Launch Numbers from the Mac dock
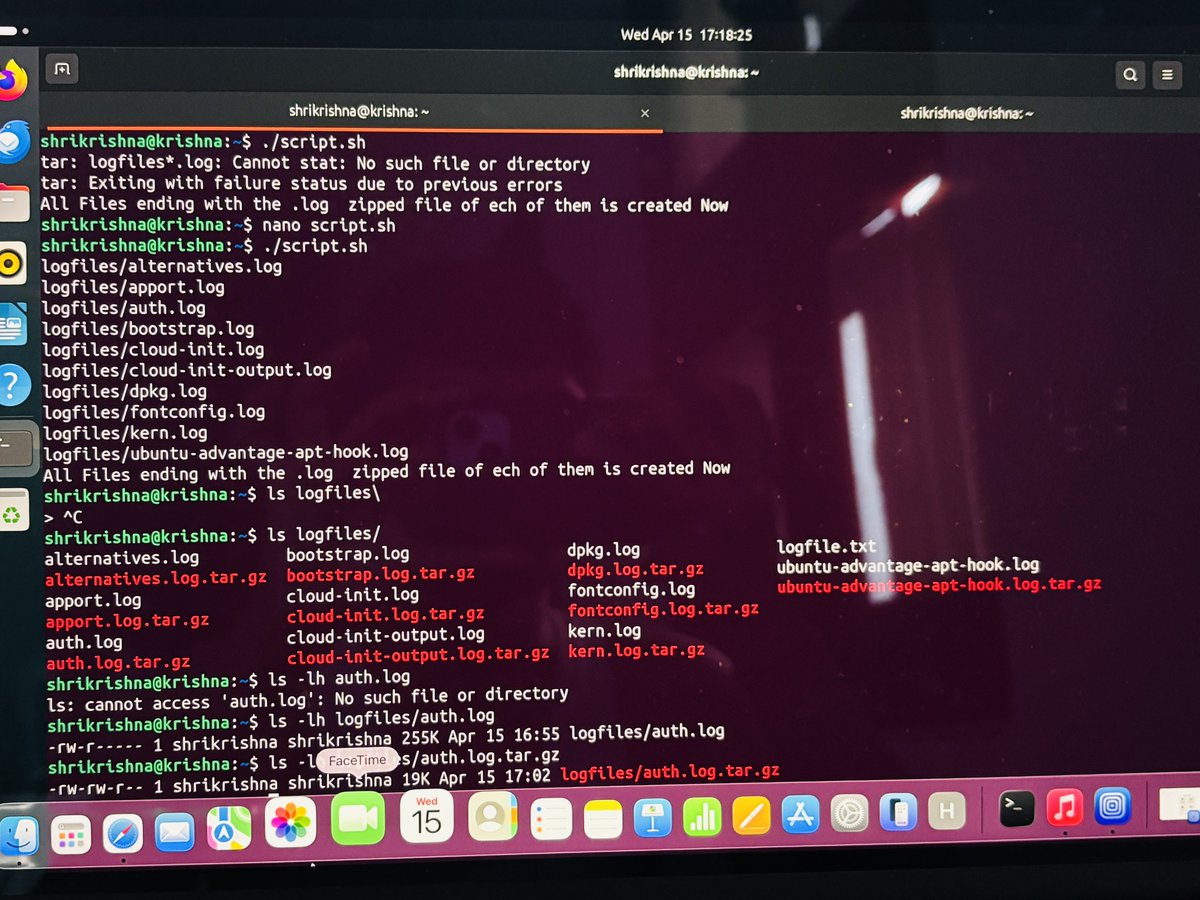 (702, 817)
